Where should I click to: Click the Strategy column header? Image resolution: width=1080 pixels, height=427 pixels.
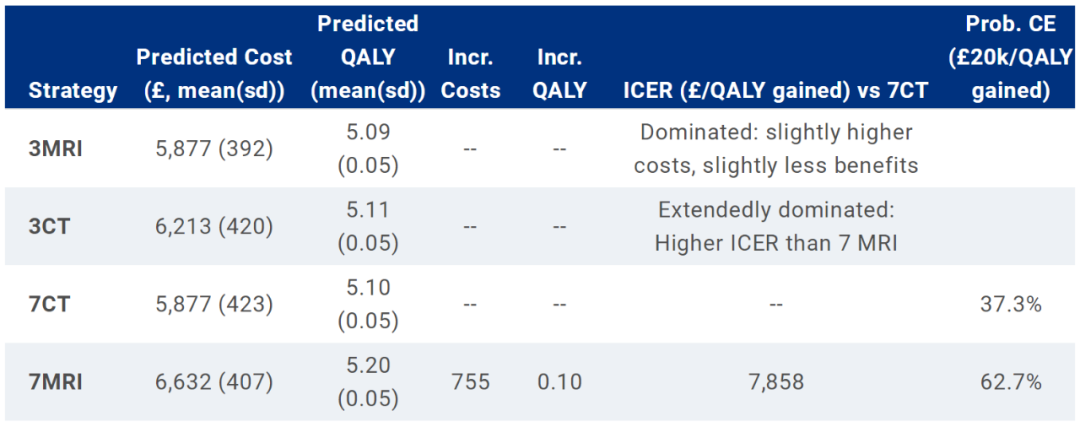tap(72, 91)
